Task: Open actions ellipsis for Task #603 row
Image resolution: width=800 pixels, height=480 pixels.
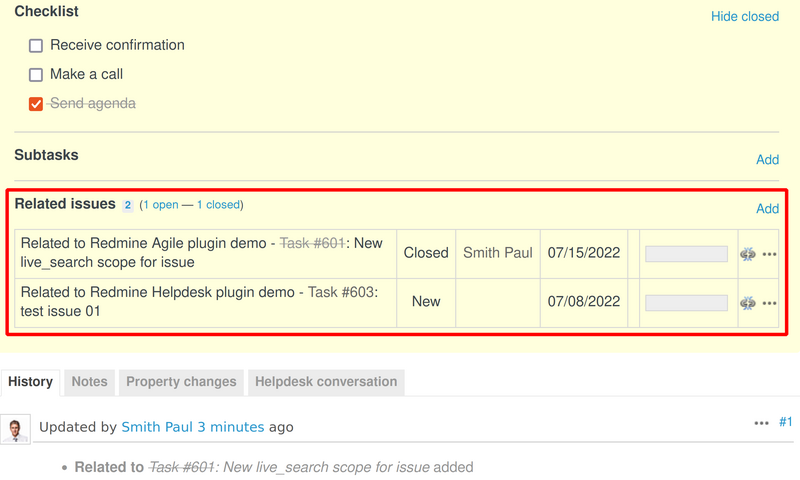Action: tap(769, 302)
